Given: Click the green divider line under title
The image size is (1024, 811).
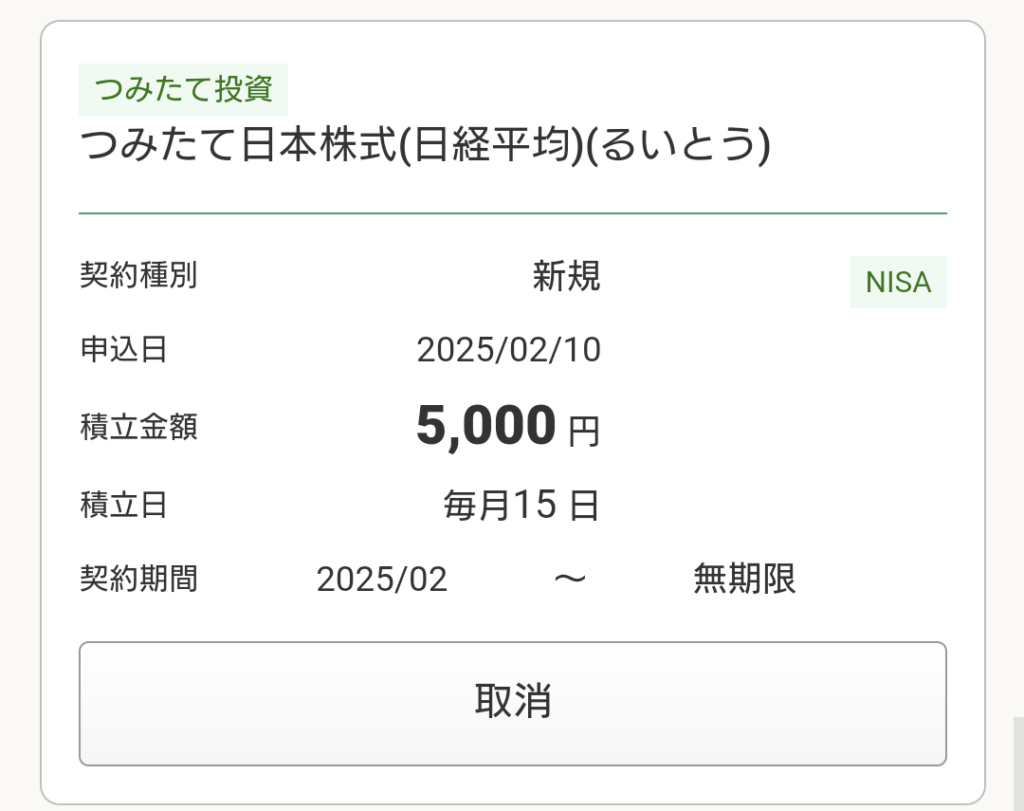Looking at the screenshot, I should (513, 213).
